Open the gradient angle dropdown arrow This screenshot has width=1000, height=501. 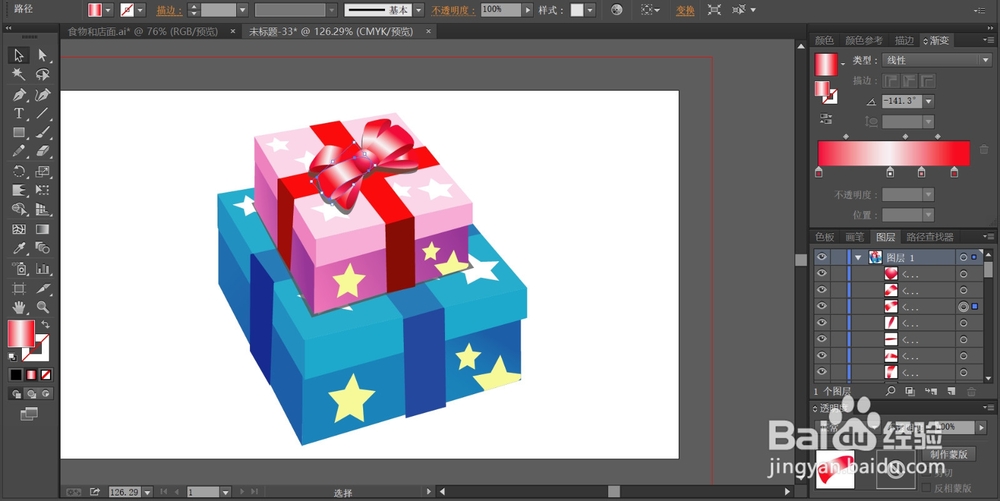click(928, 101)
